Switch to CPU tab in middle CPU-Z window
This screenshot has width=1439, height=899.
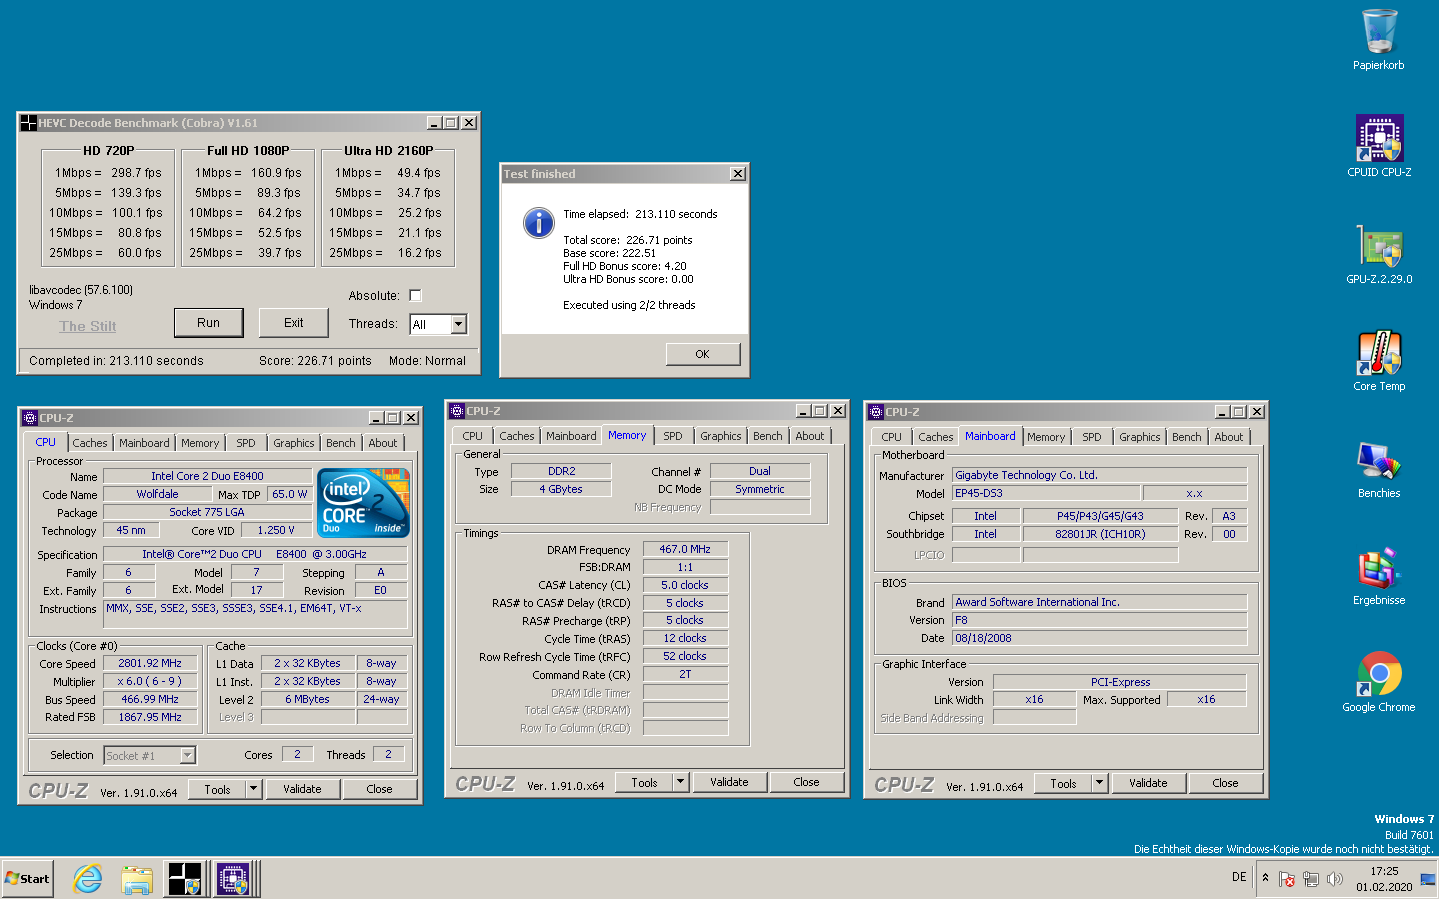click(473, 436)
